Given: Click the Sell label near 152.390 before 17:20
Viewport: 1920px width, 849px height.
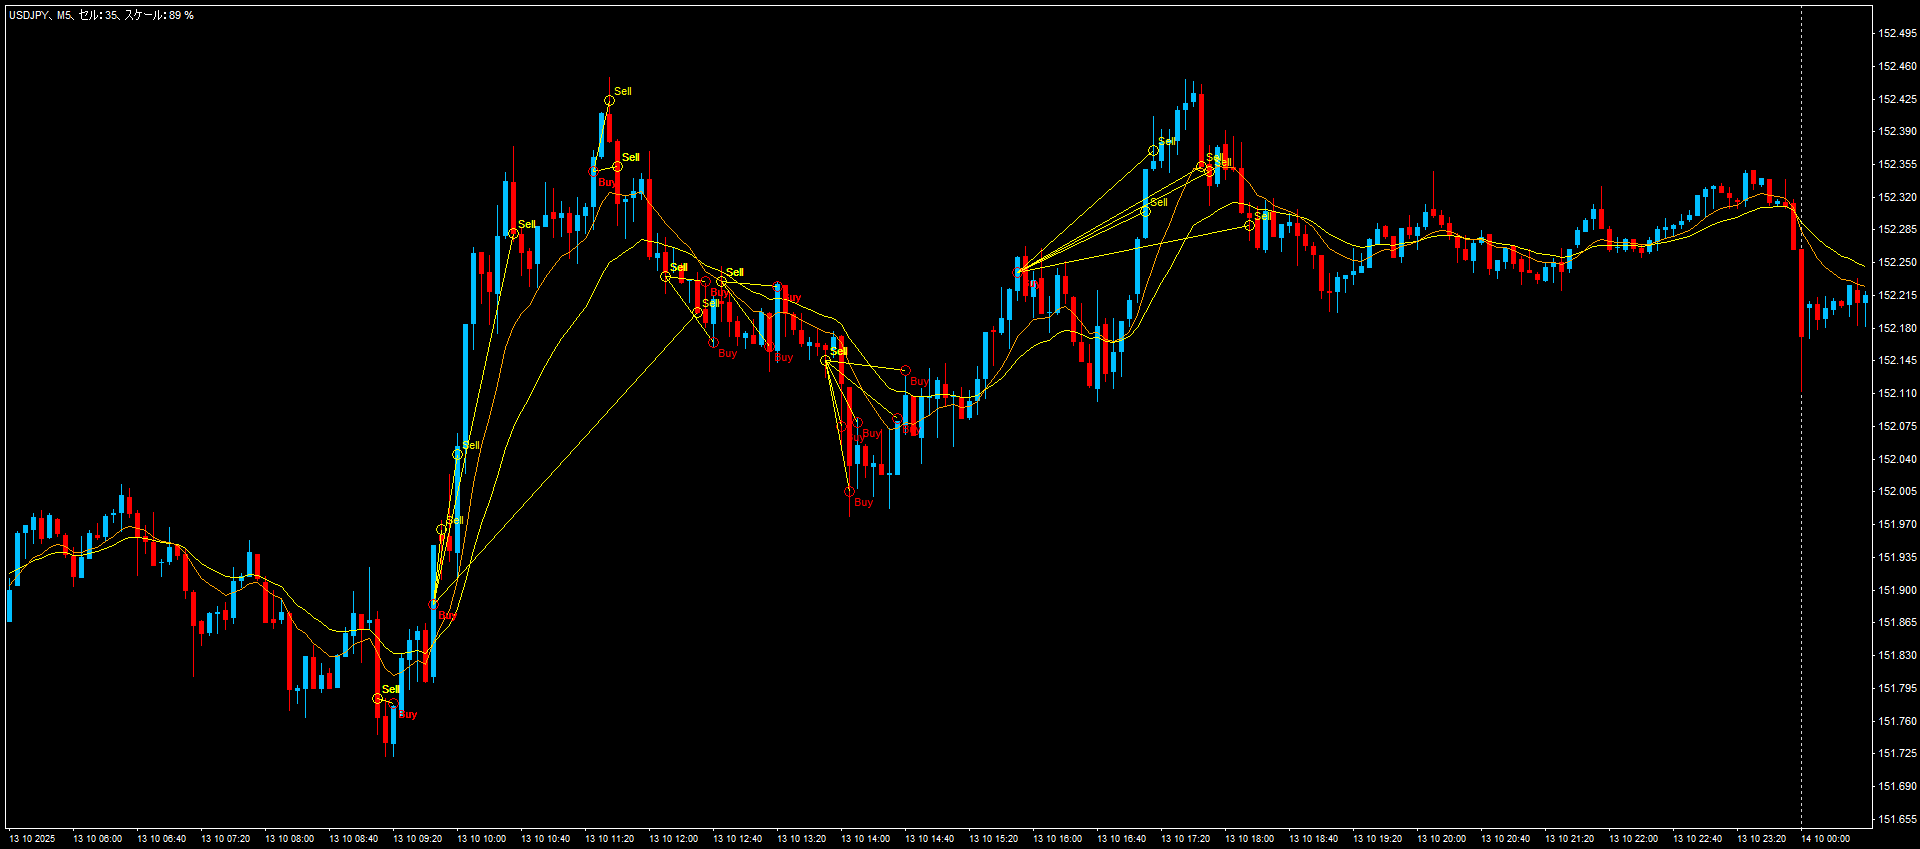Looking at the screenshot, I should (x=1166, y=141).
